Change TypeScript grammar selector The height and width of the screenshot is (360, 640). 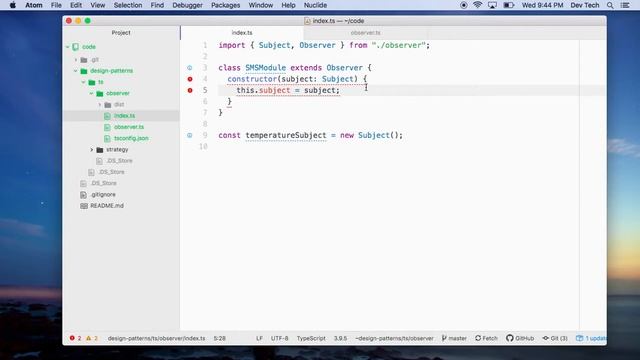tap(311, 338)
